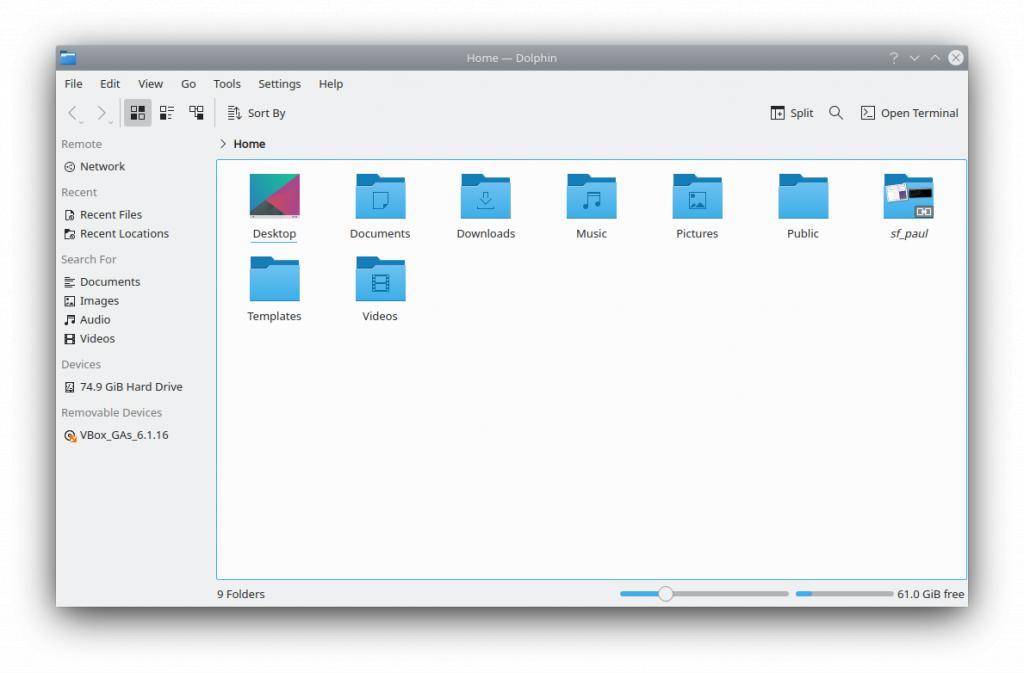The width and height of the screenshot is (1024, 673).
Task: Select the Downloads folder icon
Action: pyautogui.click(x=485, y=197)
